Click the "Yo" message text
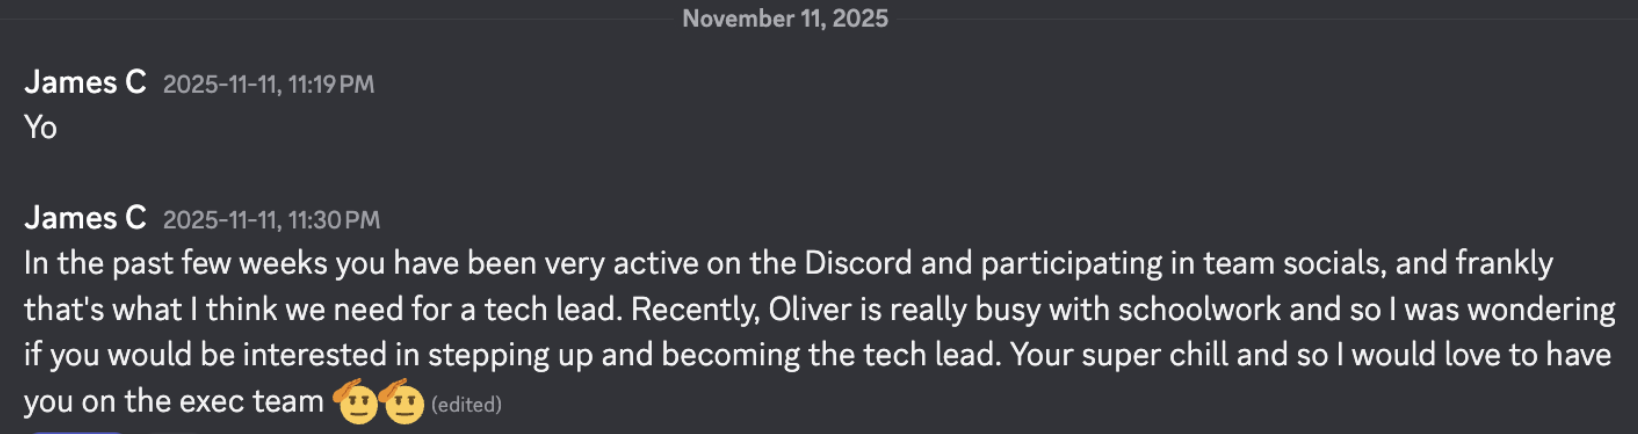The width and height of the screenshot is (1638, 434). pos(40,128)
